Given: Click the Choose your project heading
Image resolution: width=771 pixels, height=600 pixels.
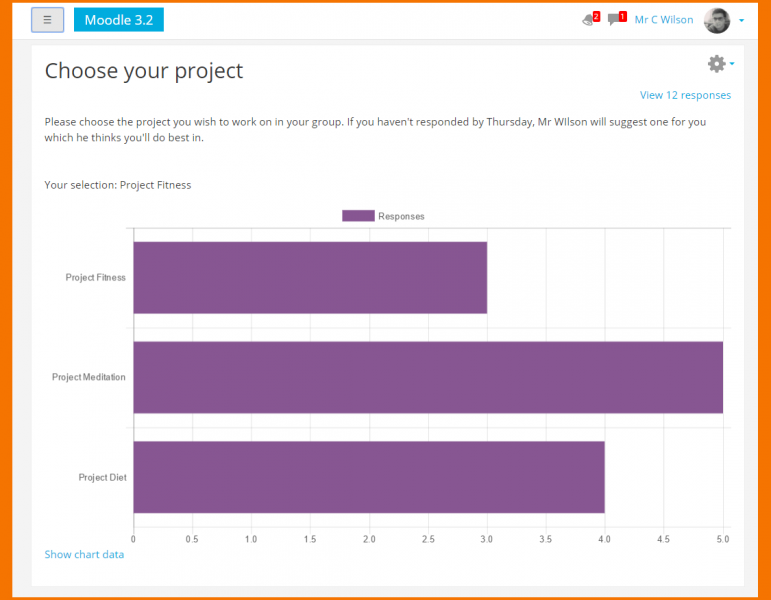Looking at the screenshot, I should [144, 71].
